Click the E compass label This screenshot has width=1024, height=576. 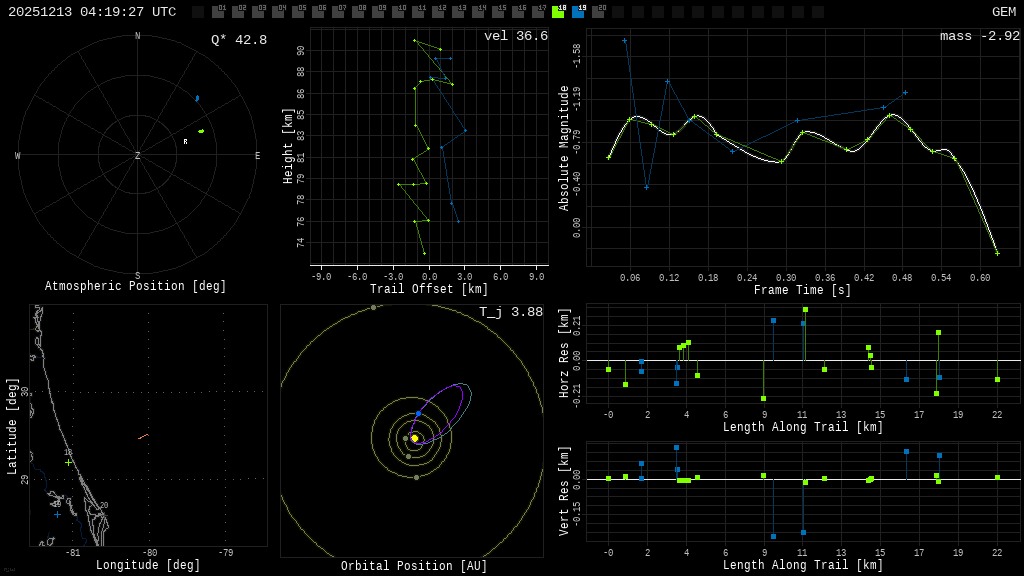pyautogui.click(x=257, y=155)
